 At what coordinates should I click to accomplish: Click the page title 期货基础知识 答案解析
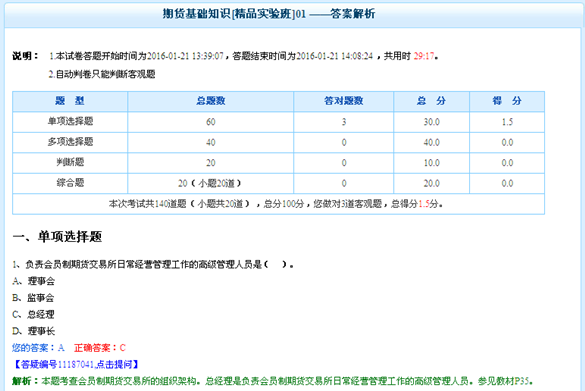(x=269, y=14)
